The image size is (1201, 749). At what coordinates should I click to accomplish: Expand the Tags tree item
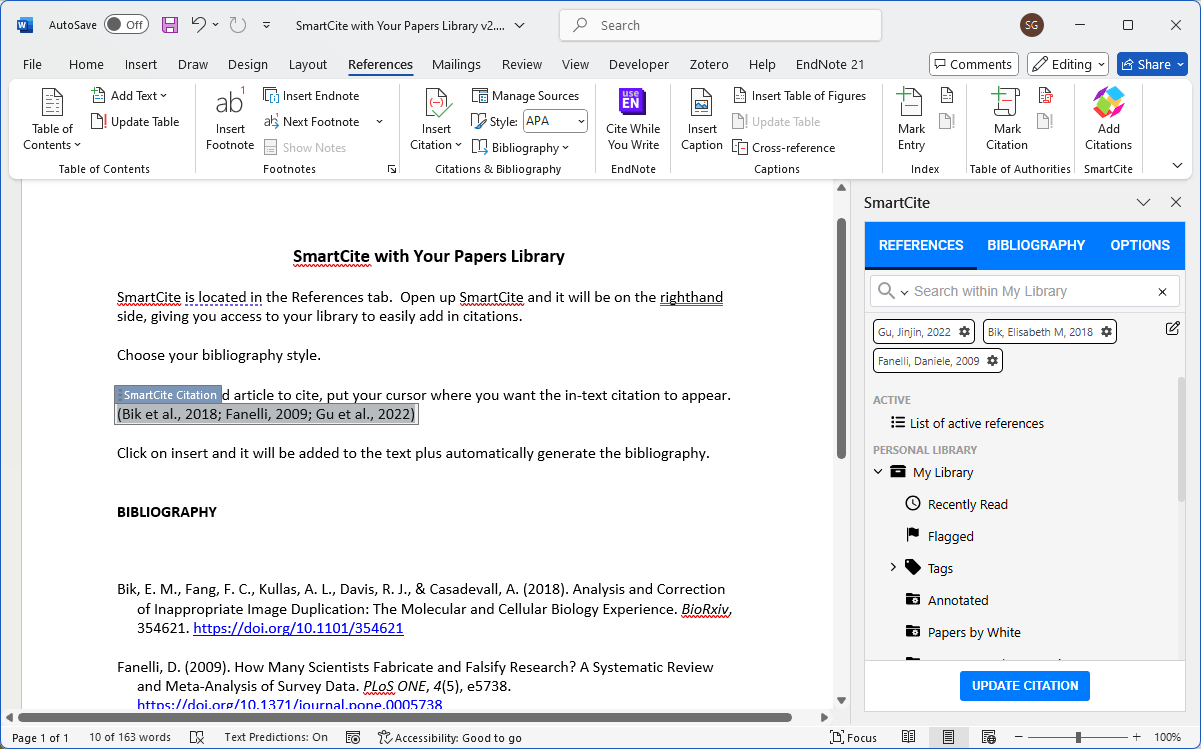pyautogui.click(x=893, y=568)
